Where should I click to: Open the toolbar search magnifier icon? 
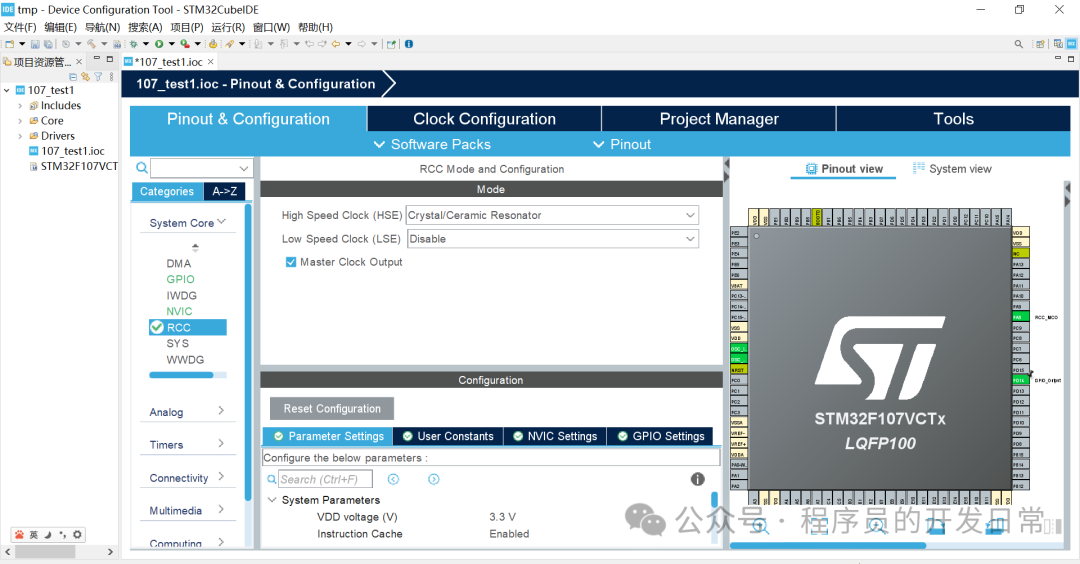(1019, 44)
